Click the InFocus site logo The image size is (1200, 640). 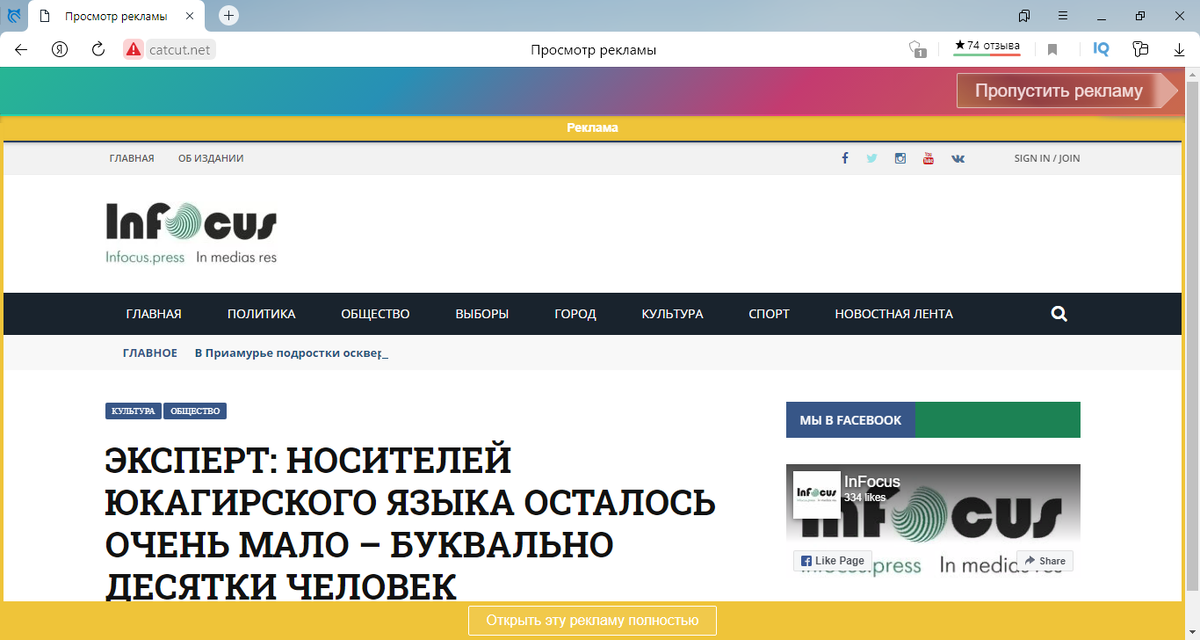pyautogui.click(x=191, y=234)
